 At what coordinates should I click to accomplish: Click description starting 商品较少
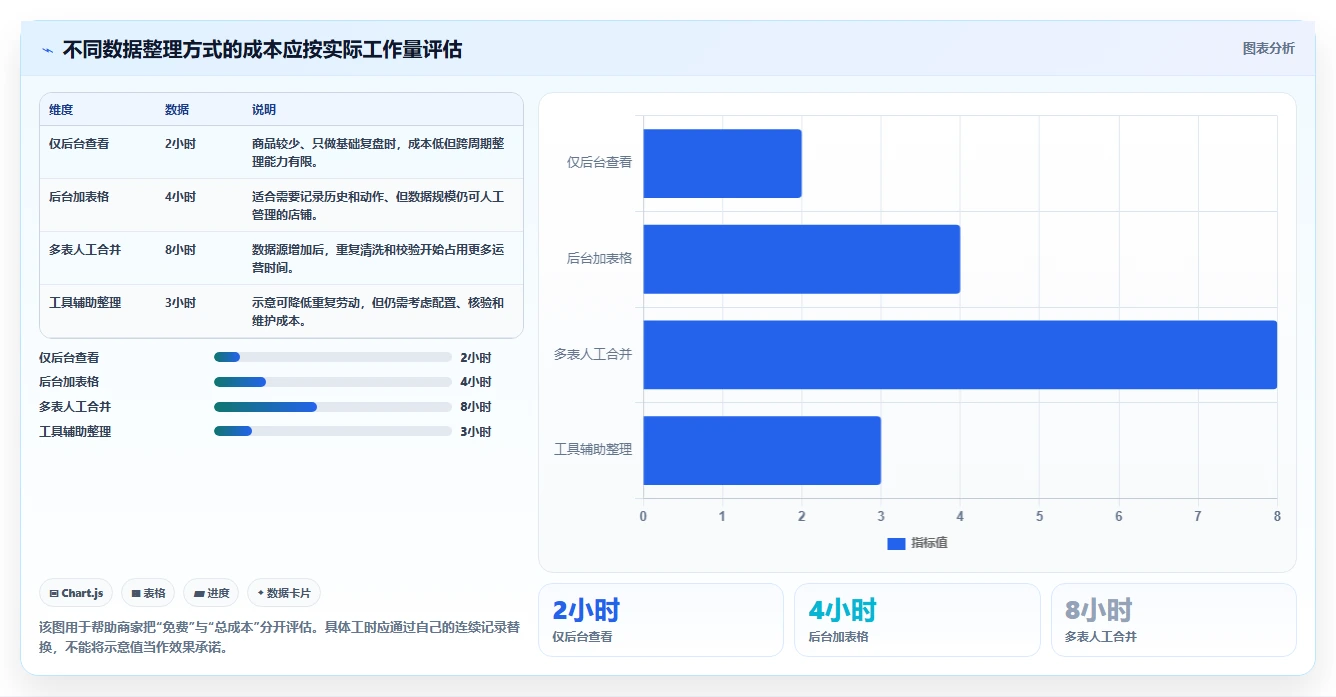pos(378,153)
